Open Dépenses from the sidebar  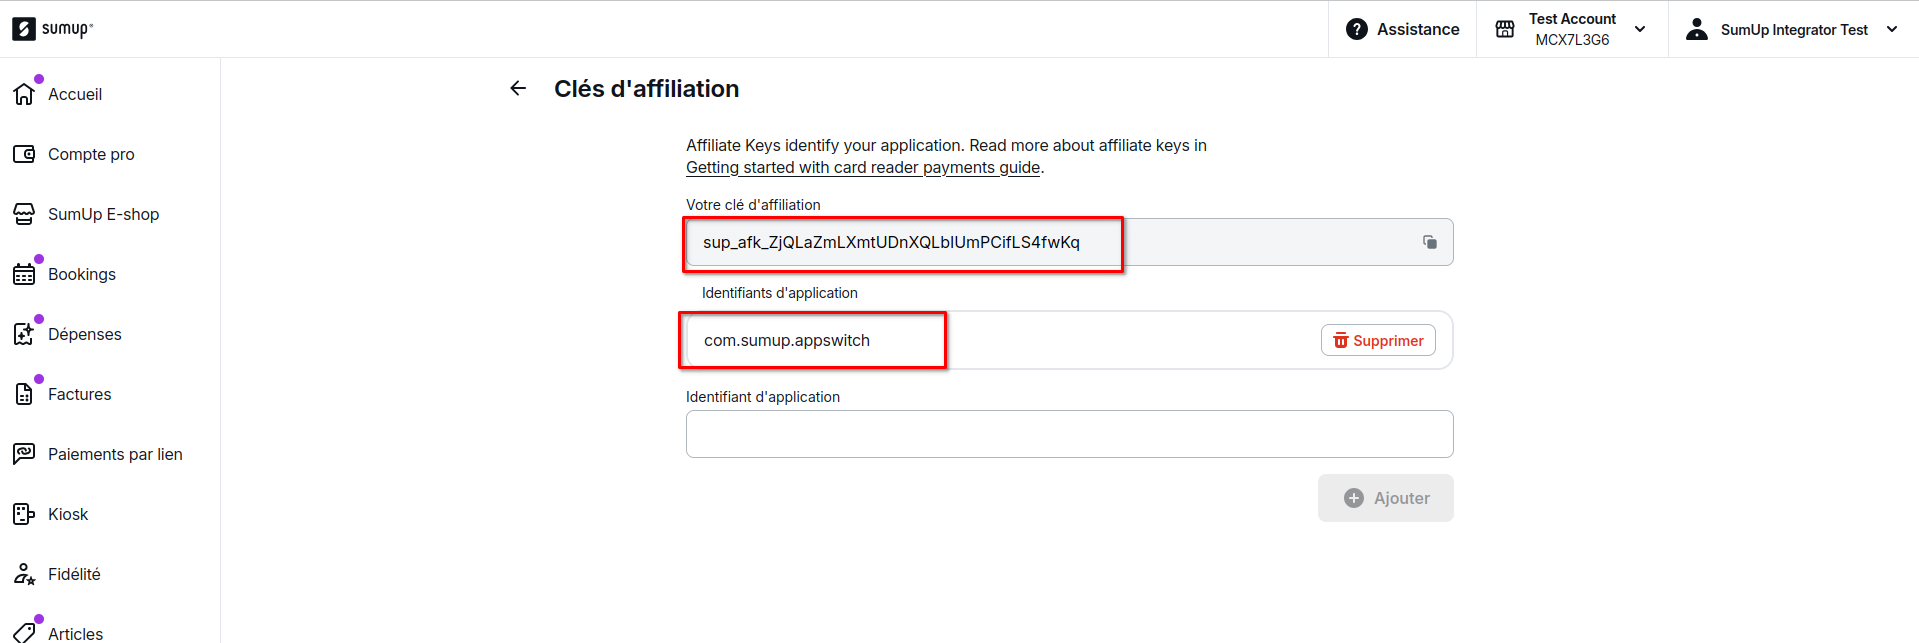84,334
